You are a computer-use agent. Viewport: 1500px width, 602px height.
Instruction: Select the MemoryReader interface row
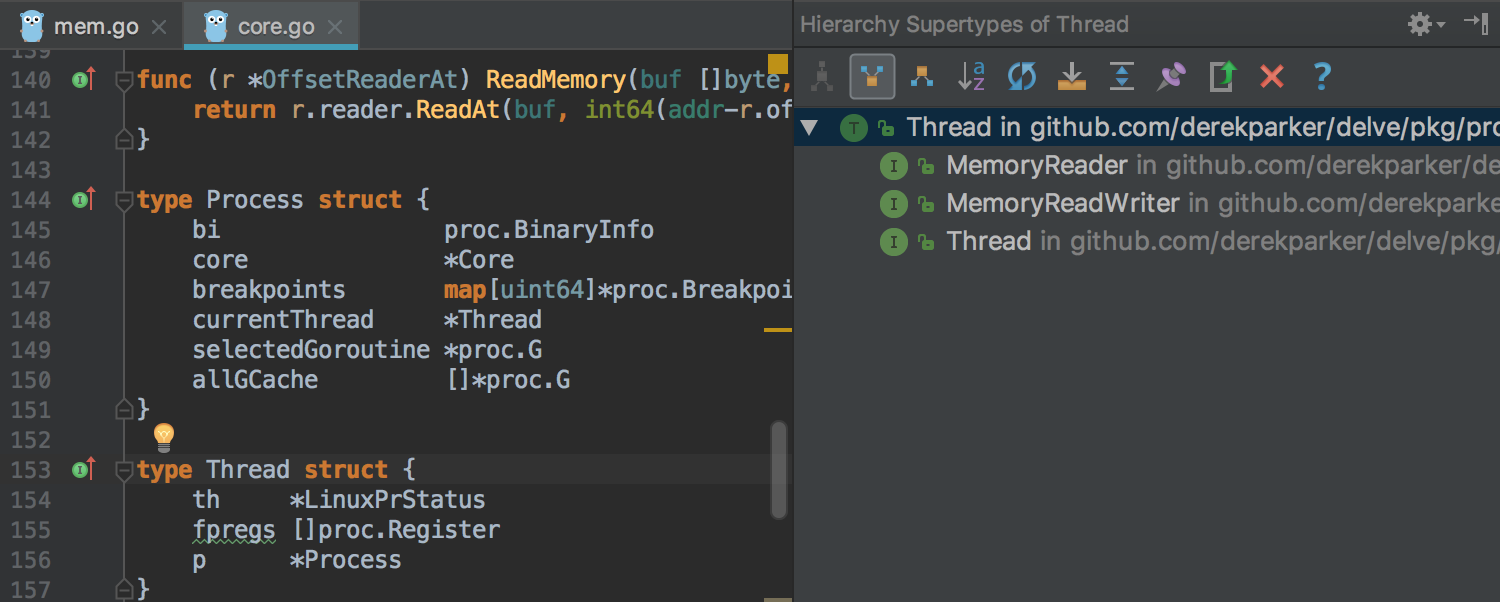coord(1147,165)
